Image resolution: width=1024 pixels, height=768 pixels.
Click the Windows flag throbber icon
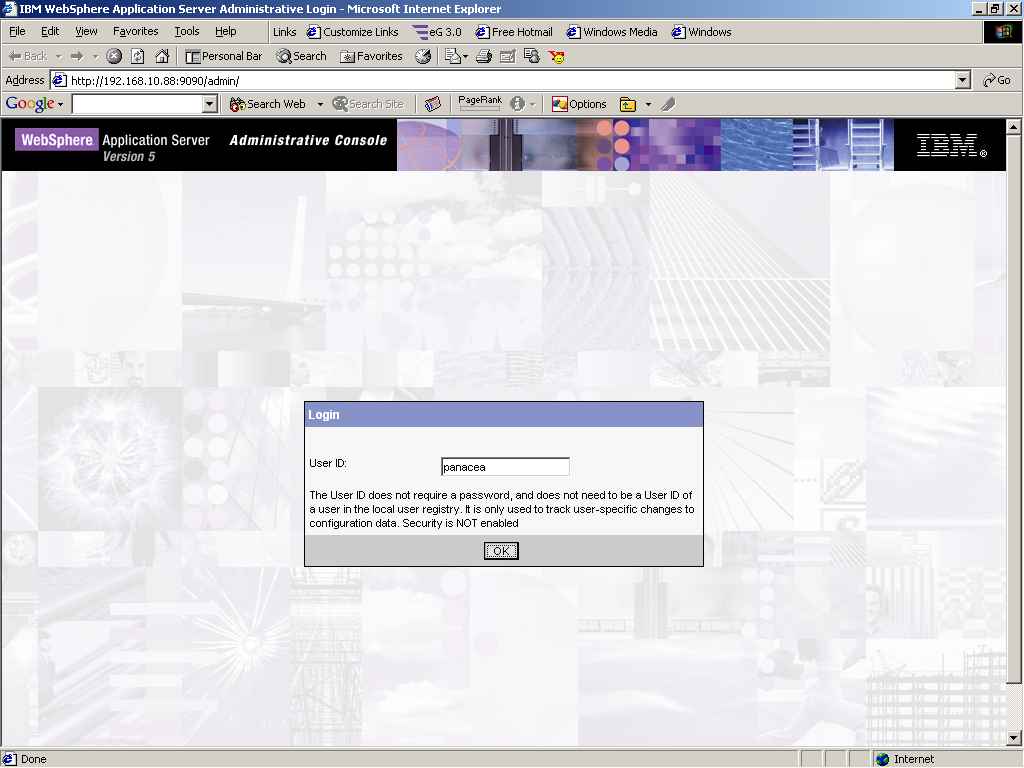[x=1002, y=32]
